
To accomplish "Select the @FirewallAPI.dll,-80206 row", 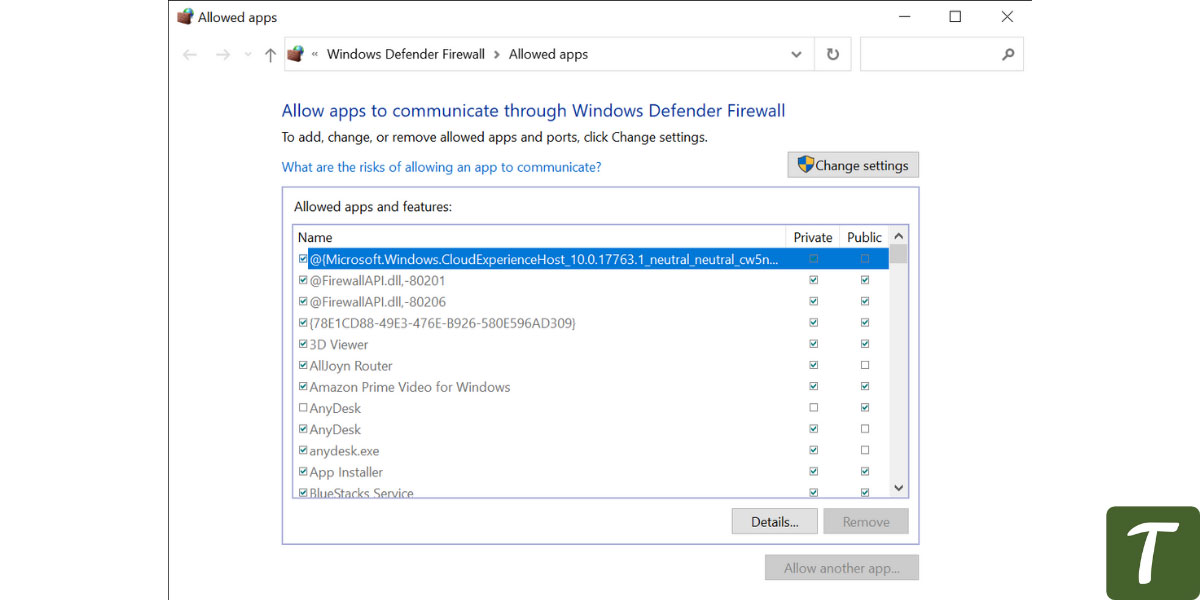I will [x=591, y=302].
